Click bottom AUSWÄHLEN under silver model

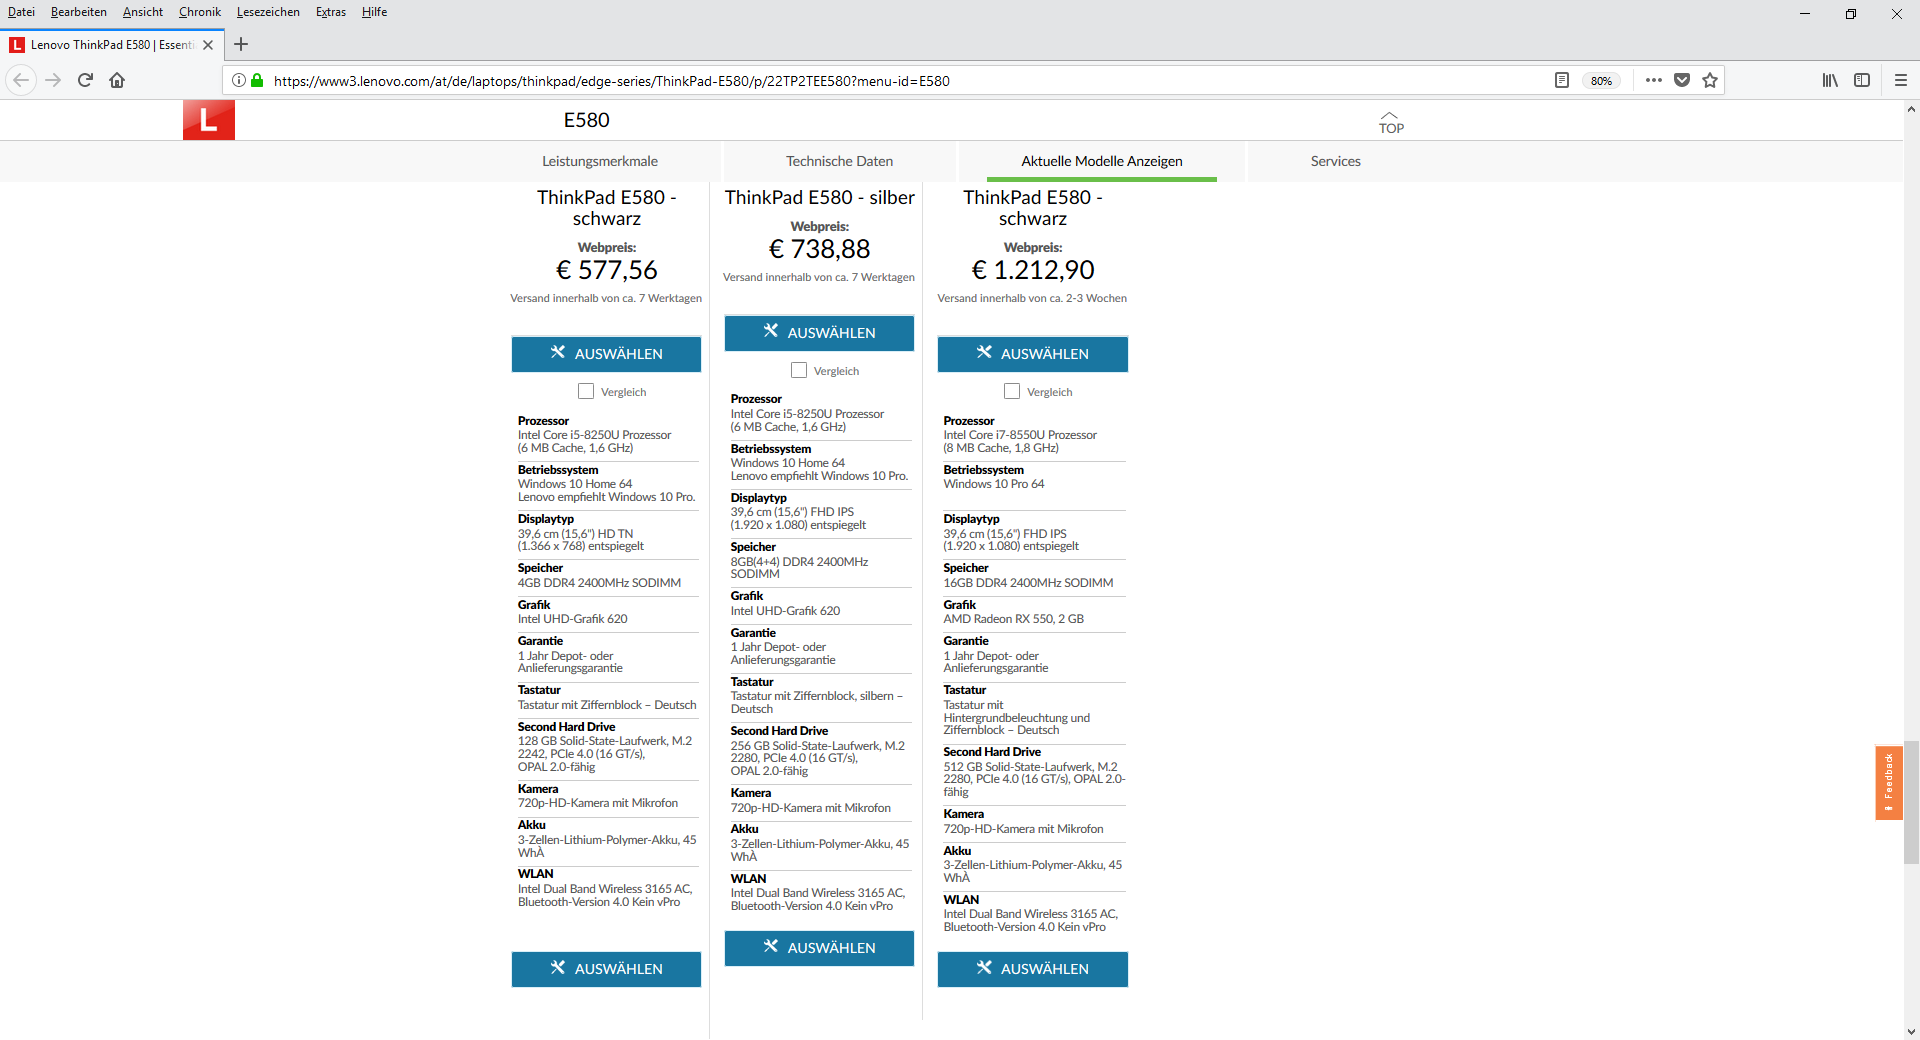[819, 948]
